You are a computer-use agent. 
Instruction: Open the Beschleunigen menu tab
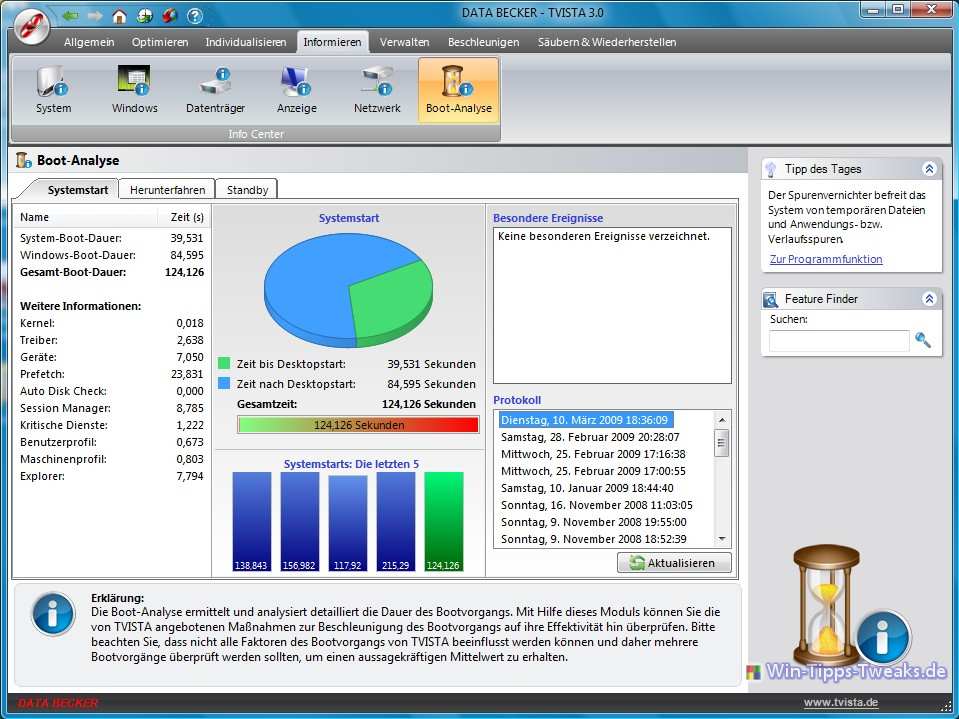coord(483,42)
